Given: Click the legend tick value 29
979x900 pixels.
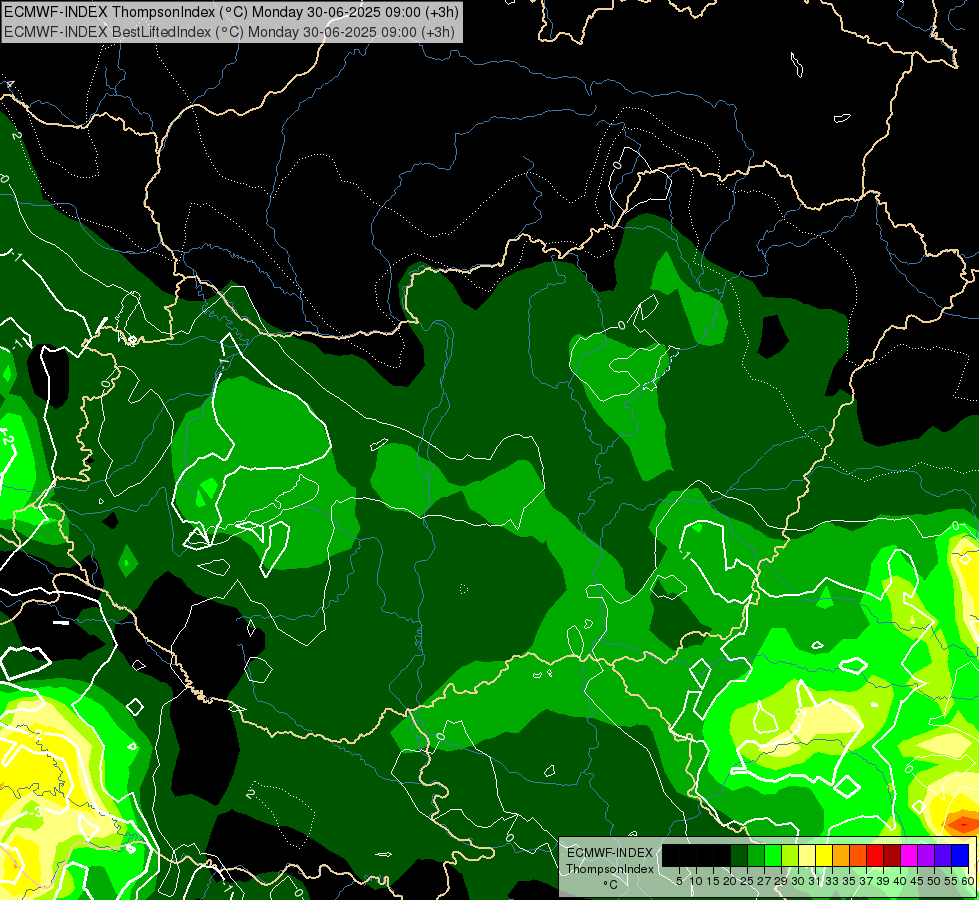Looking at the screenshot, I should click(782, 881).
